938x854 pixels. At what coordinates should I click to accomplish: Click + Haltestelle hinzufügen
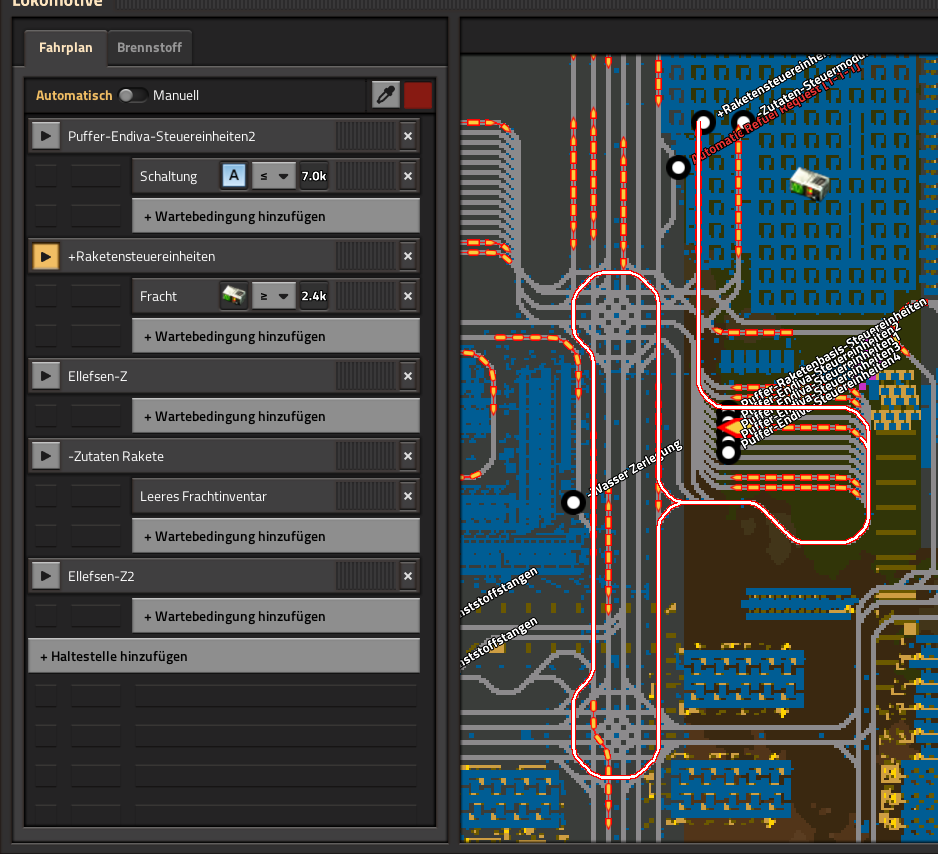pyautogui.click(x=224, y=657)
